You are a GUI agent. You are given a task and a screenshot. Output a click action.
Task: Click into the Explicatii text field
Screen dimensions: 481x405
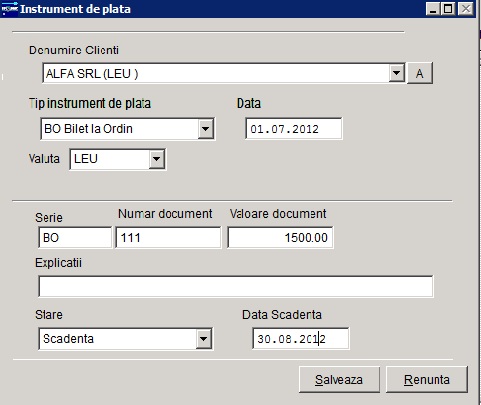tap(236, 286)
